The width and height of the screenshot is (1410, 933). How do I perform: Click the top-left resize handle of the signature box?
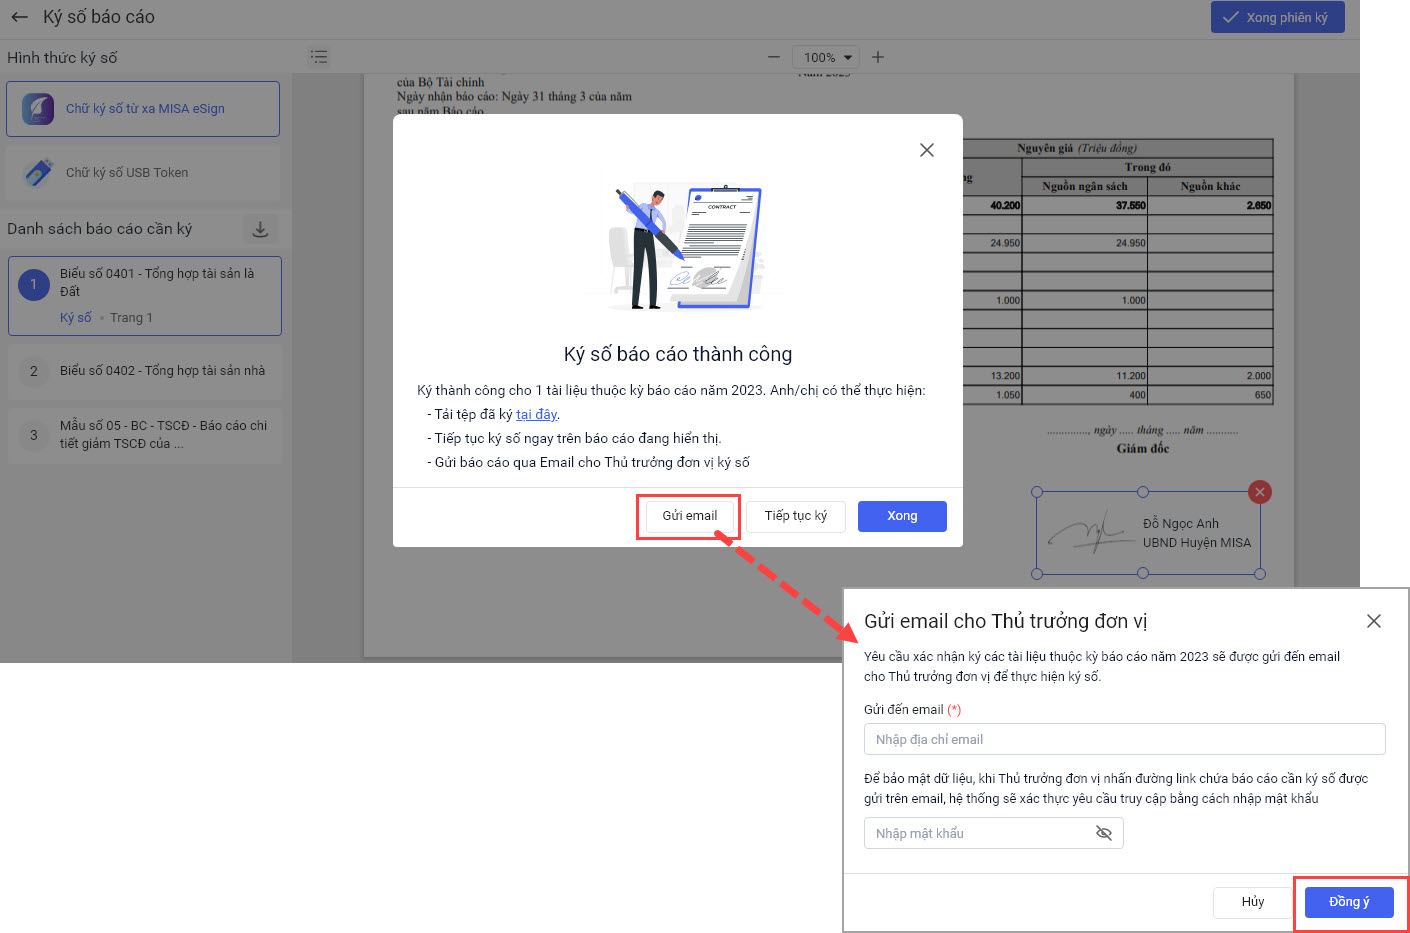point(1037,492)
